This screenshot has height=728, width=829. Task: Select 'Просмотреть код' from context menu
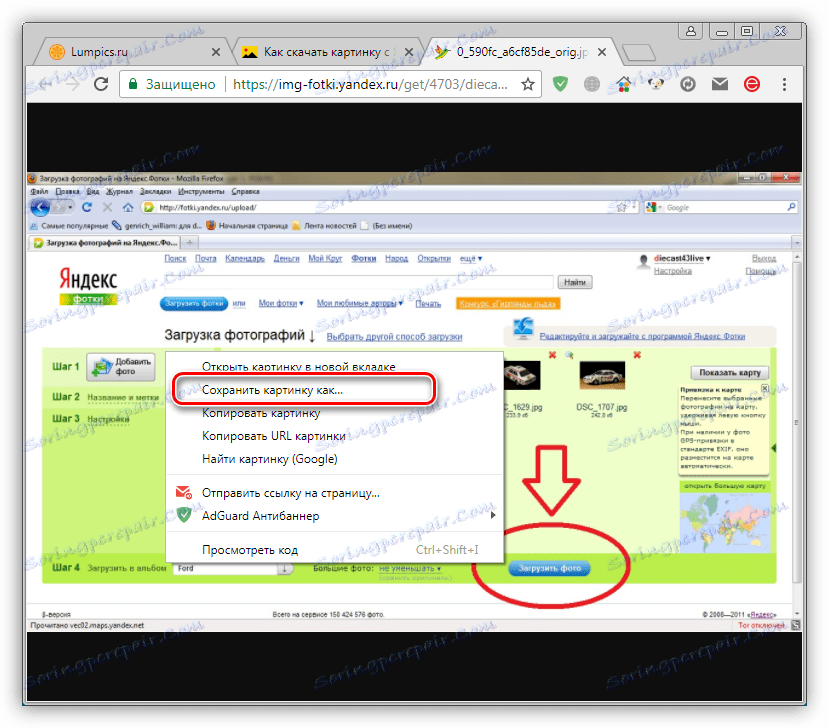tap(335, 550)
